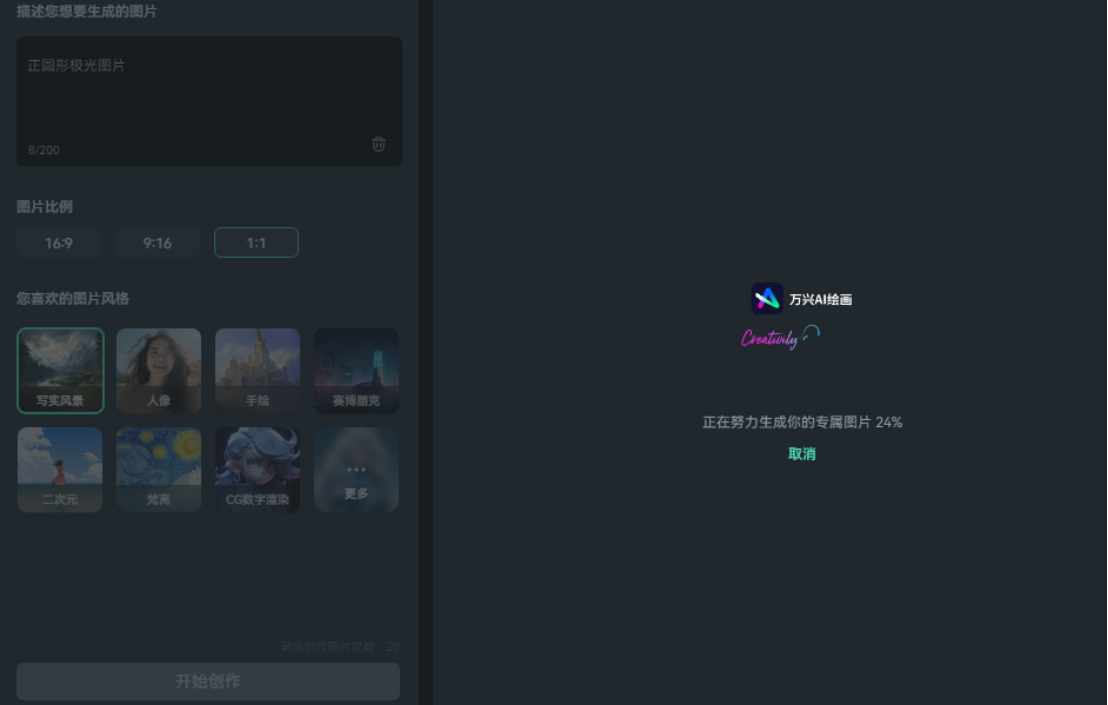Keep the 1:1 square ratio selected
1108x705 pixels.
[x=256, y=242]
